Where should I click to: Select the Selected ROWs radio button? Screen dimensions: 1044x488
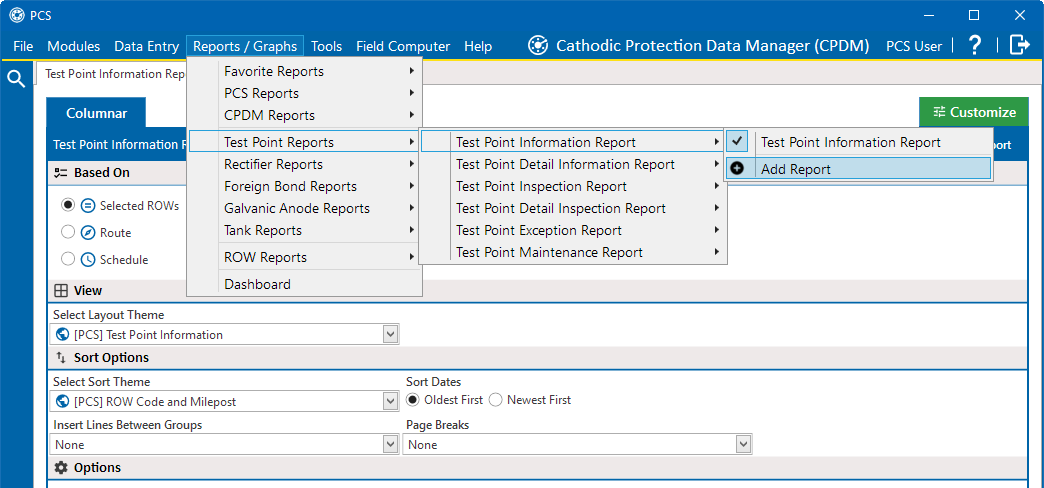tap(68, 206)
